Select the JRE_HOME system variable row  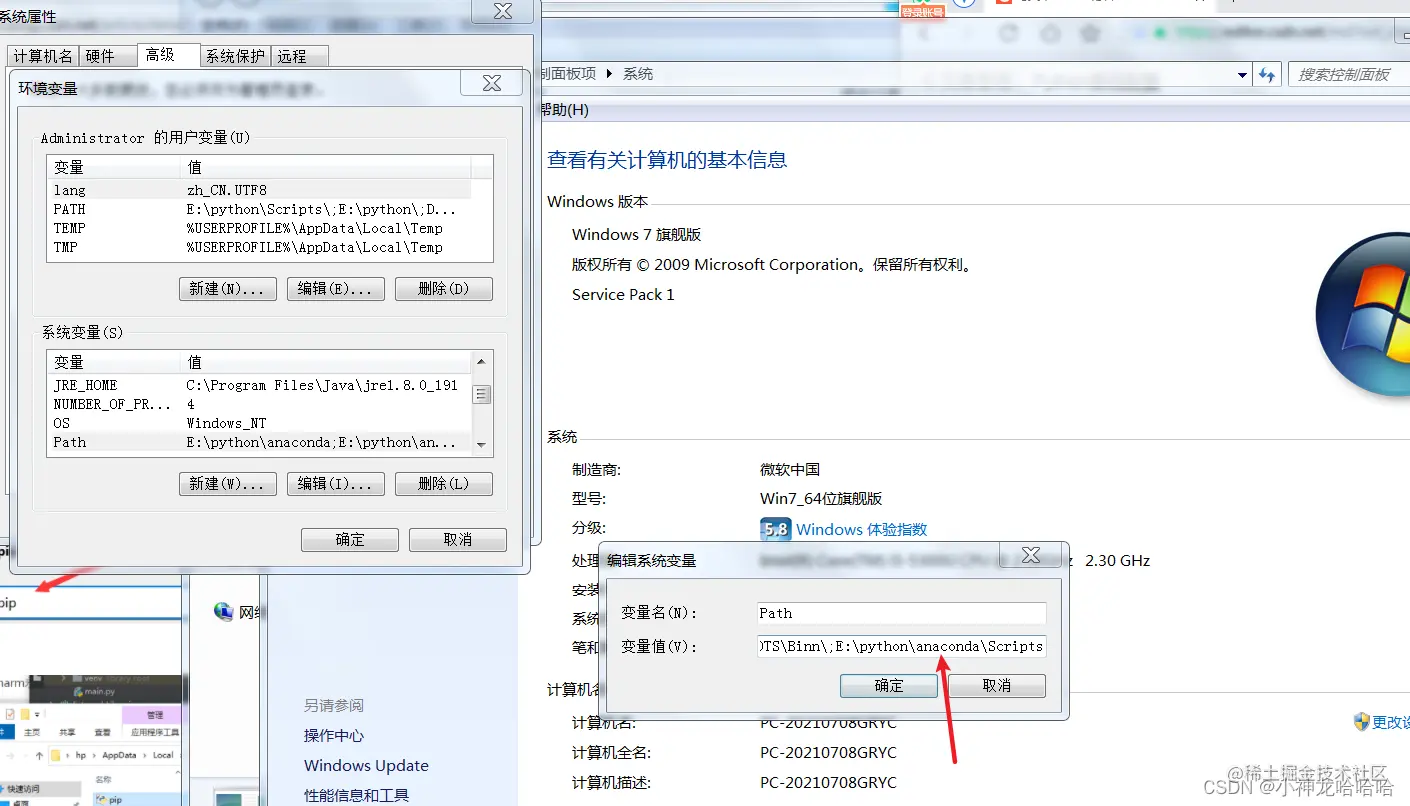click(260, 385)
